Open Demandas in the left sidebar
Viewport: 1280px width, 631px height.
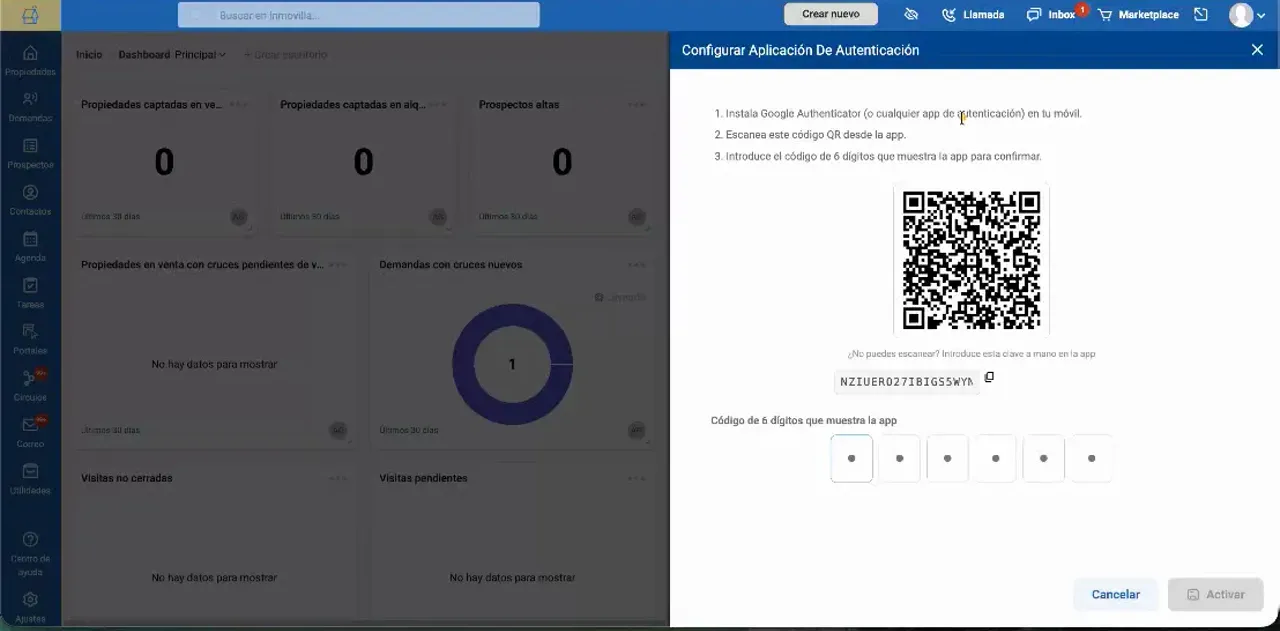click(30, 106)
